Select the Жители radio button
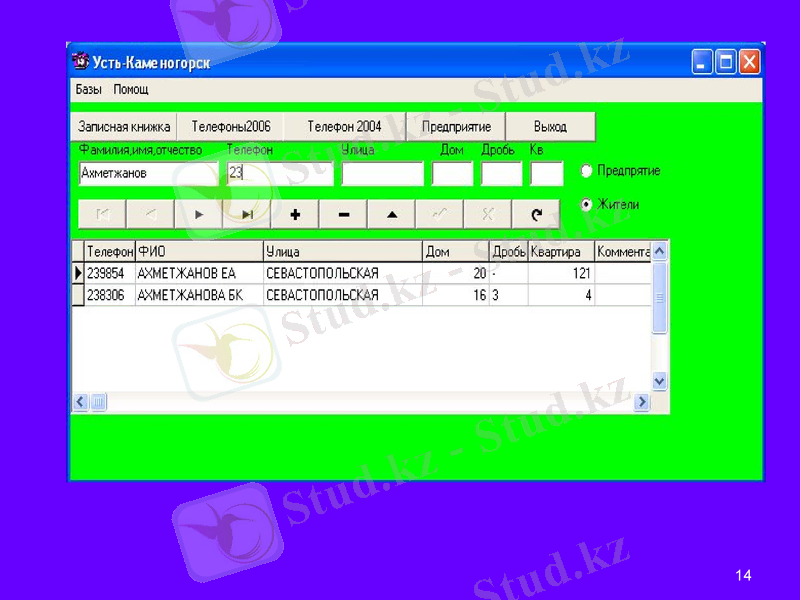Viewport: 800px width, 600px height. [x=587, y=204]
